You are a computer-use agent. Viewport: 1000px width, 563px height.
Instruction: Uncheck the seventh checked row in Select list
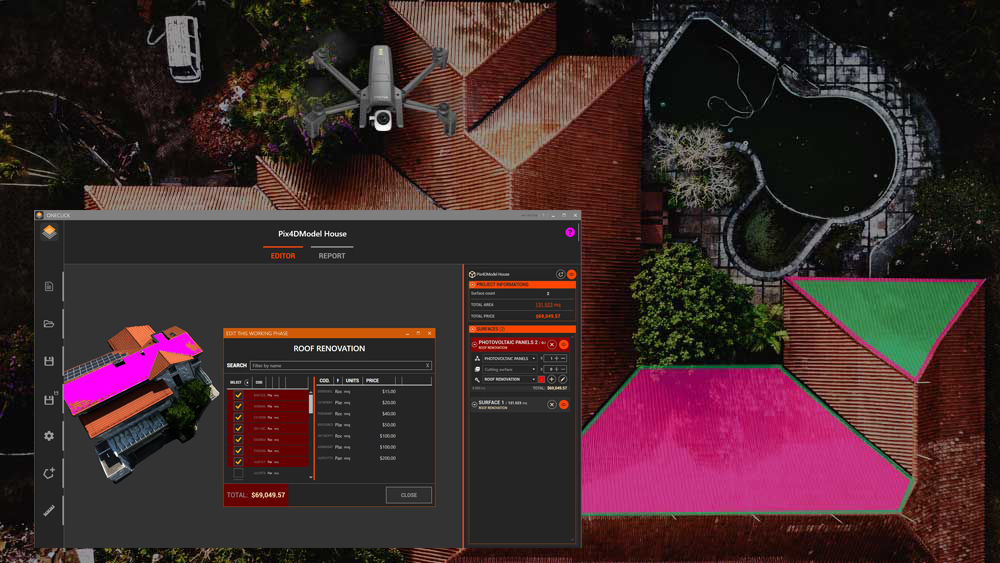[x=238, y=462]
